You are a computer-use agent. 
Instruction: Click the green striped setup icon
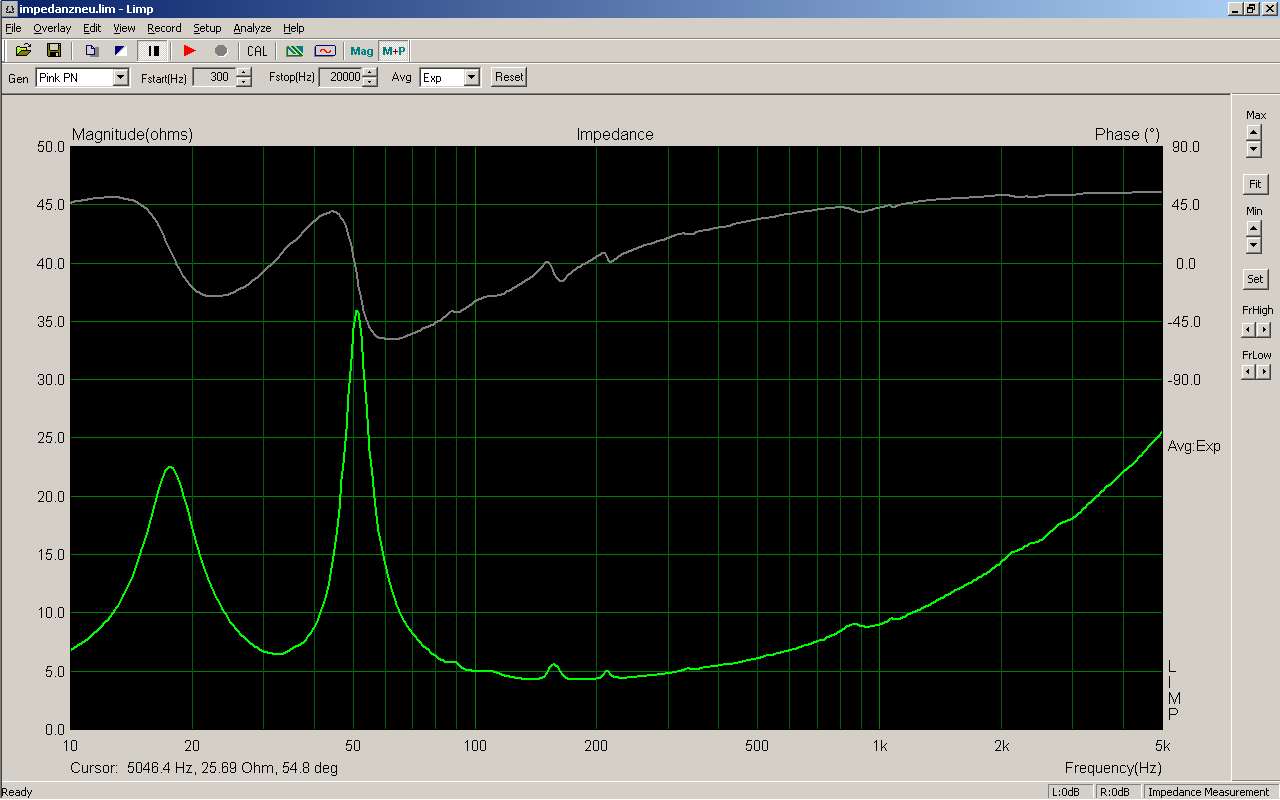(x=294, y=51)
